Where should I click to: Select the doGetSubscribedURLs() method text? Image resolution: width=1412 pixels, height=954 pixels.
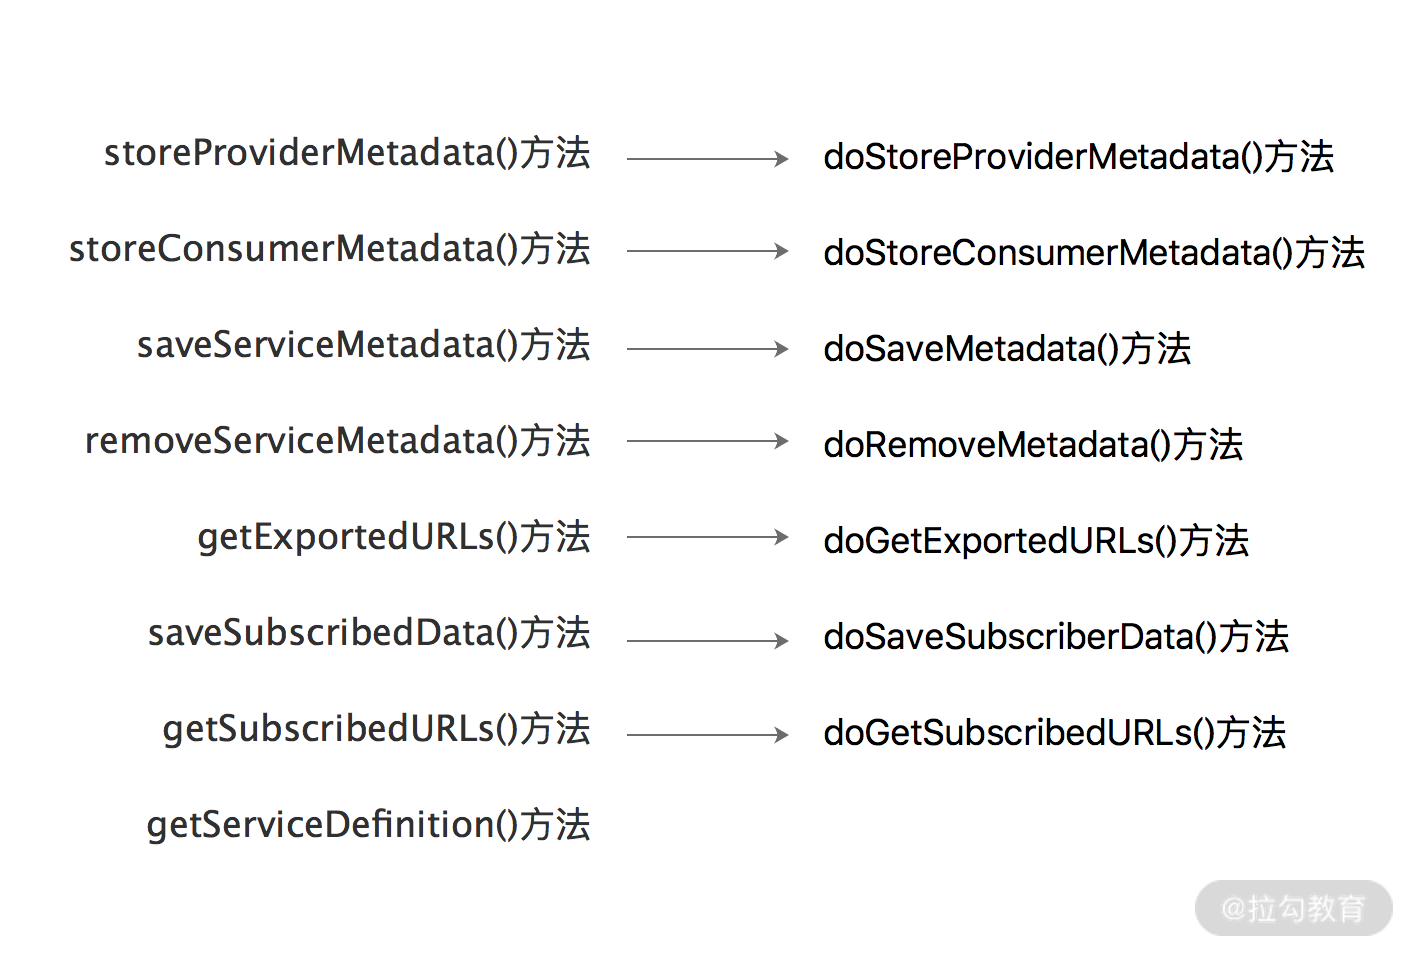click(x=1054, y=733)
